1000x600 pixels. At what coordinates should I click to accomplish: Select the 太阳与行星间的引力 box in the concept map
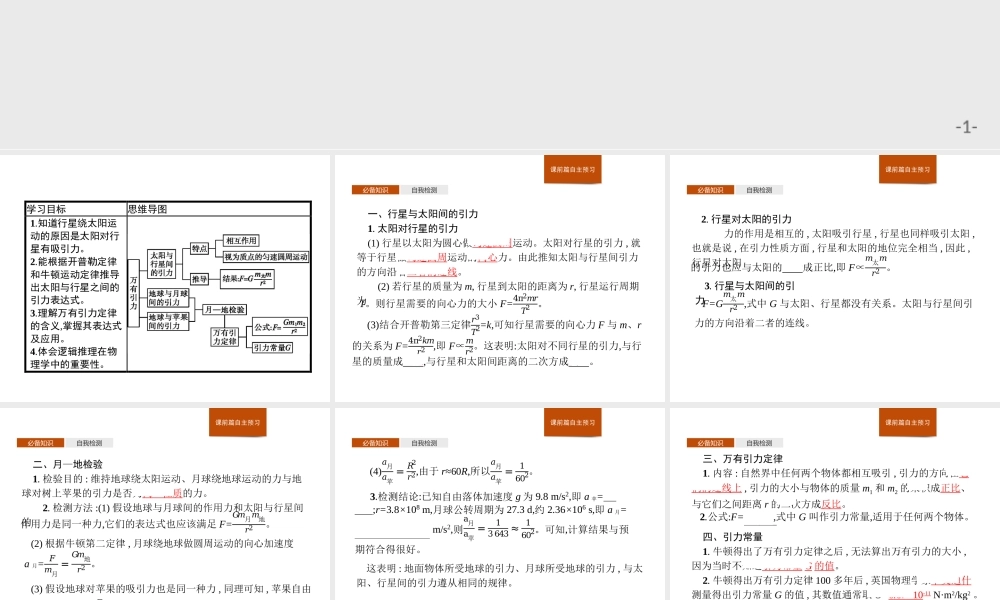click(x=161, y=263)
